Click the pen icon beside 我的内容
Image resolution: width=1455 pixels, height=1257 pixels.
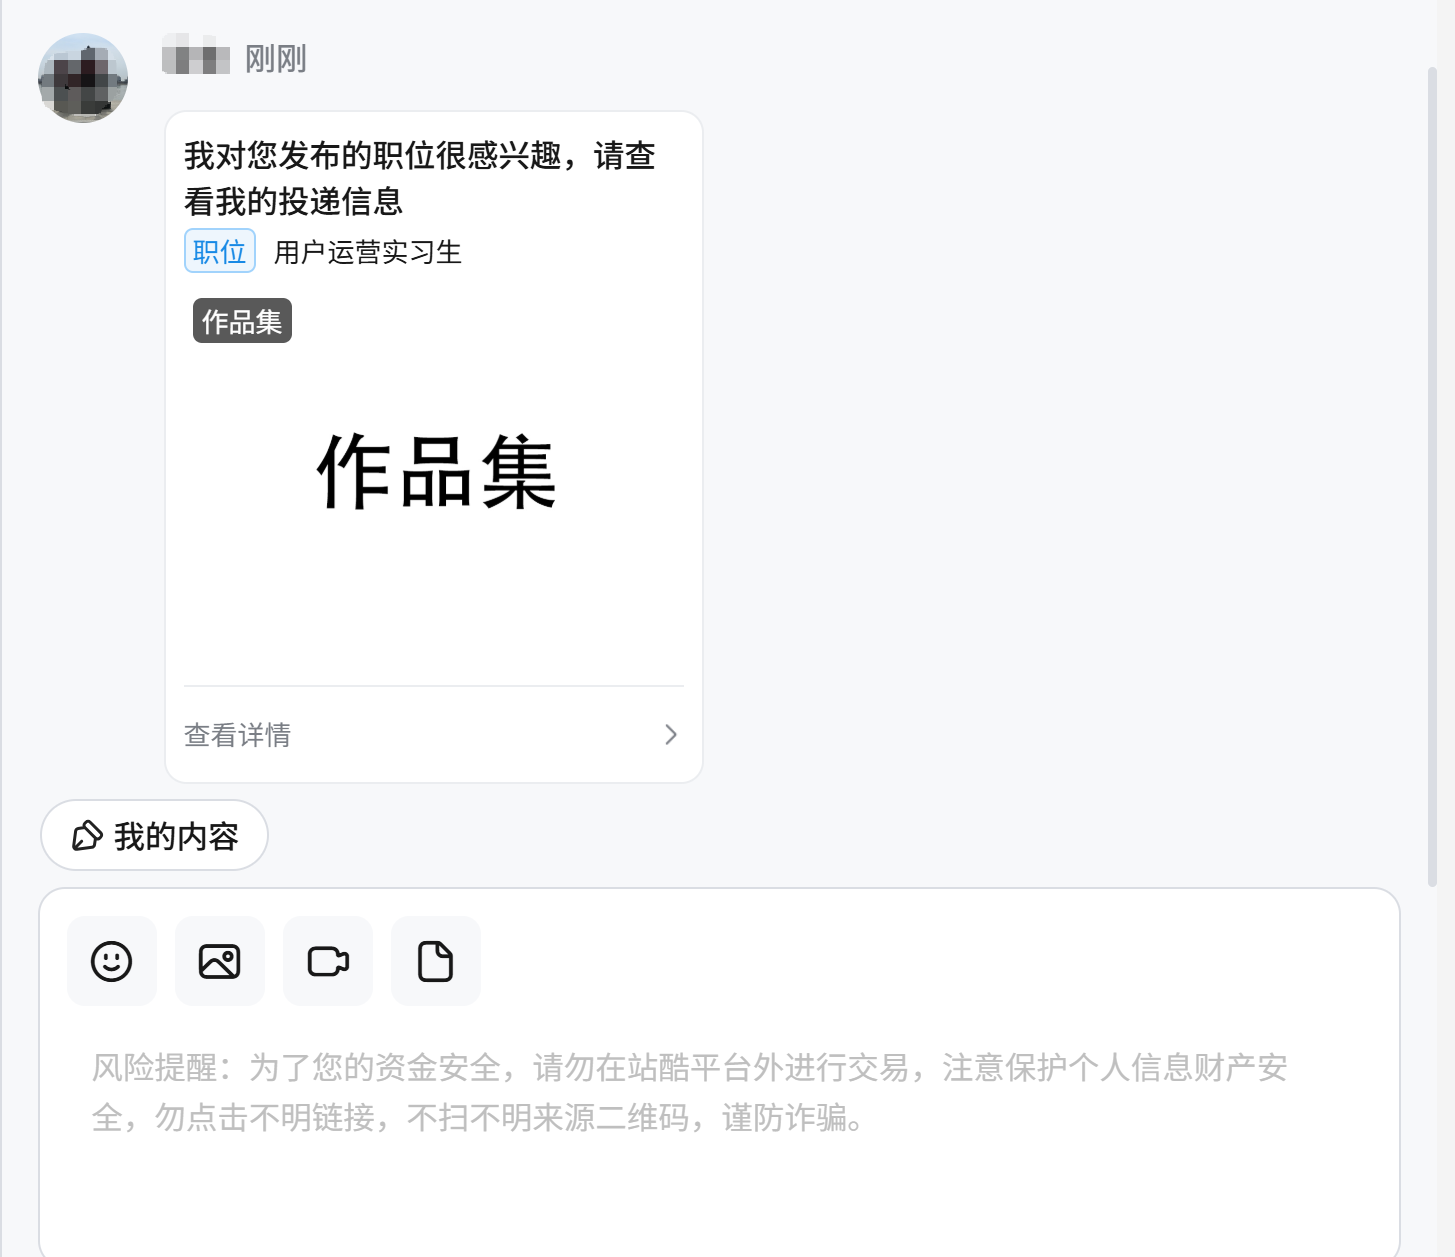click(x=87, y=836)
